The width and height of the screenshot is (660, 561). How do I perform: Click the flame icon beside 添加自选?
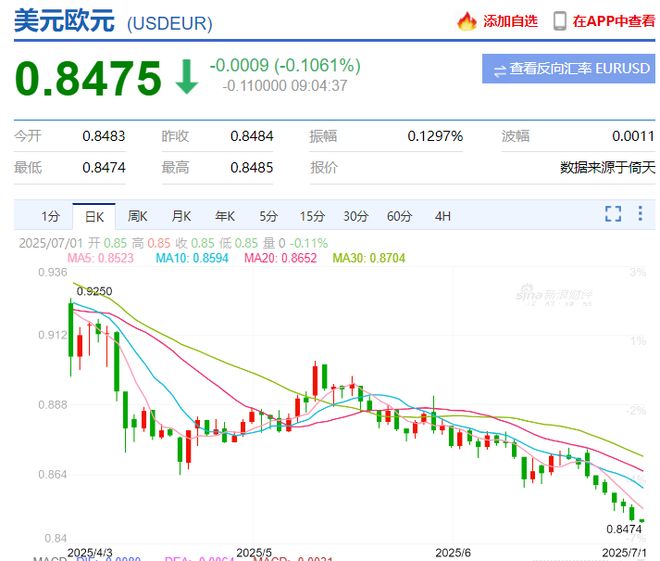coord(467,21)
